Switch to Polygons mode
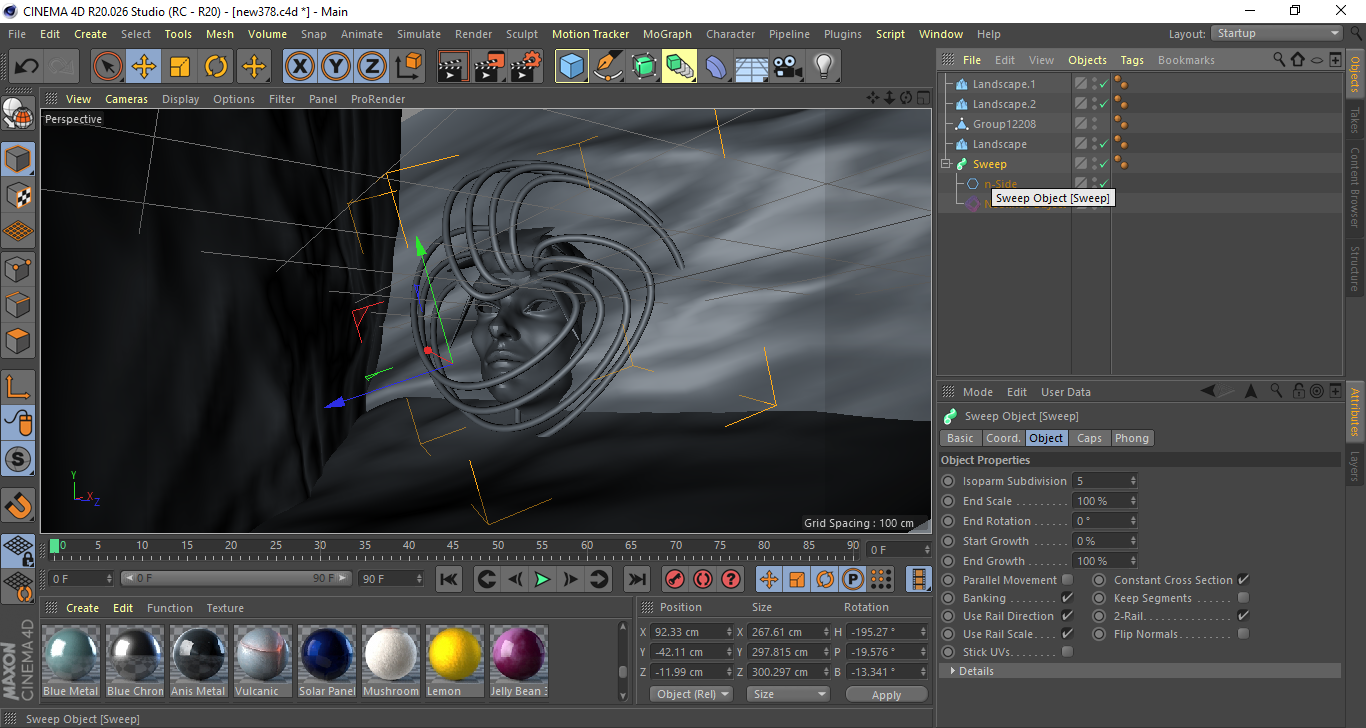1366x728 pixels. coord(18,340)
